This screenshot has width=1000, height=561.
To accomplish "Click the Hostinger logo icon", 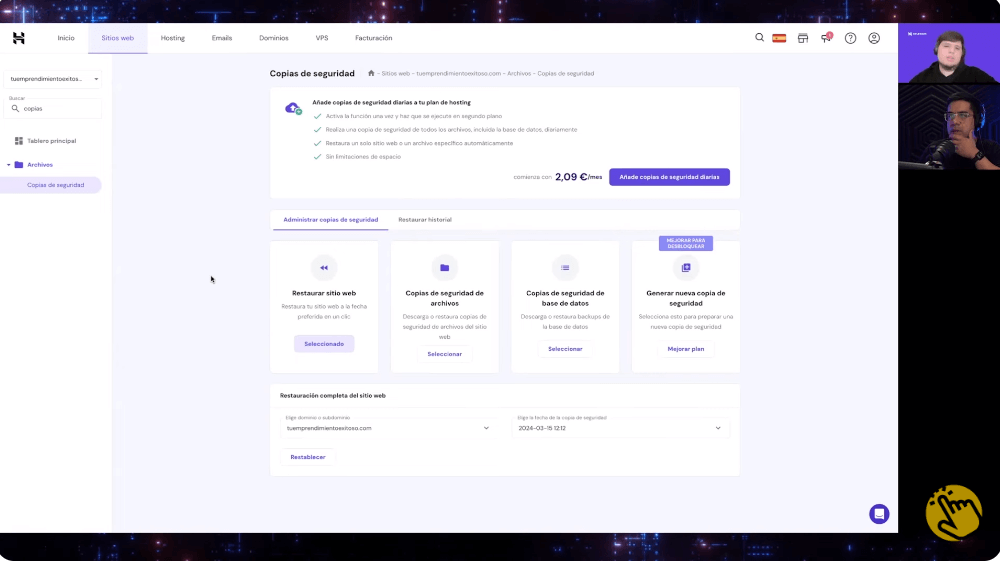I will tap(18, 38).
